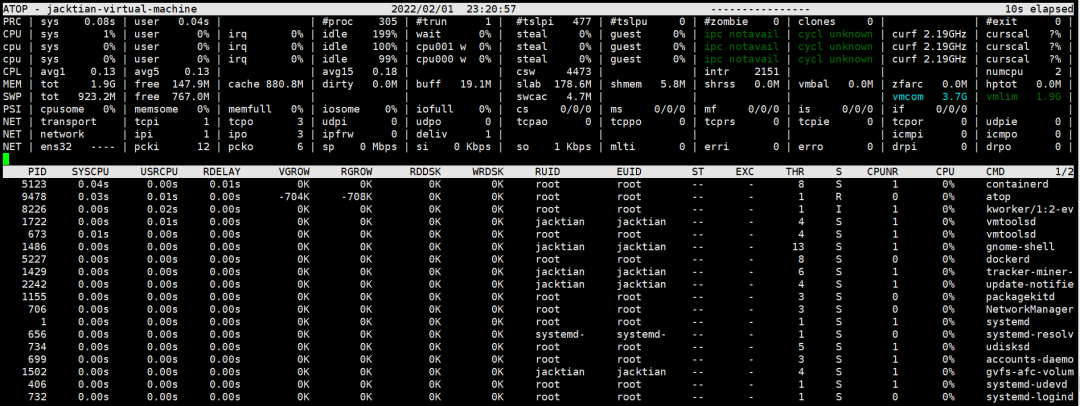
Task: Click the pcki 12 packet count
Action: click(x=172, y=147)
